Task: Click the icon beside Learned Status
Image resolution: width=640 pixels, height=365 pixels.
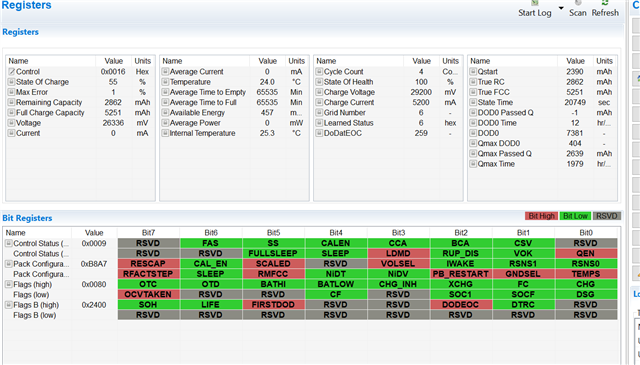Action: (319, 122)
